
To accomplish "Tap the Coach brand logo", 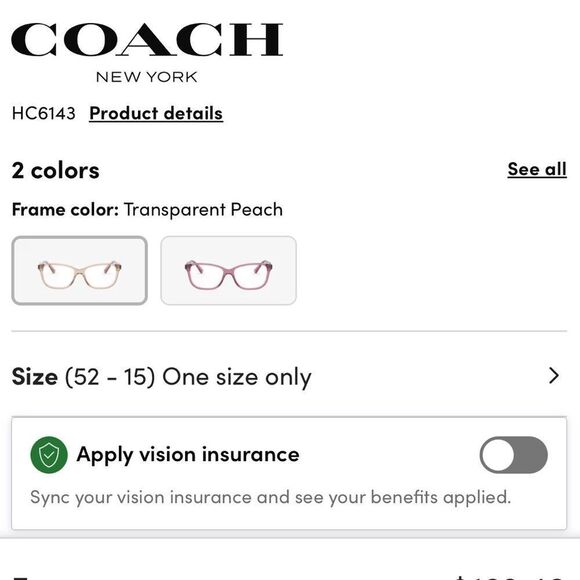I will point(147,53).
